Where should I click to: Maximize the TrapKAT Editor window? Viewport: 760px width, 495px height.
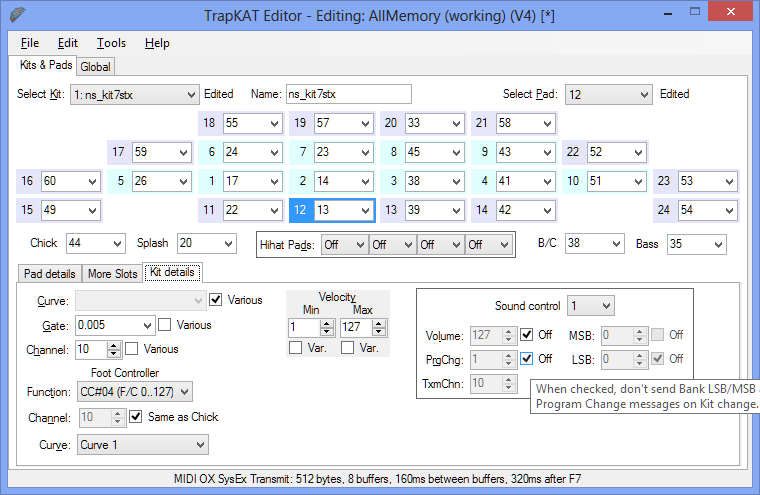[x=695, y=12]
